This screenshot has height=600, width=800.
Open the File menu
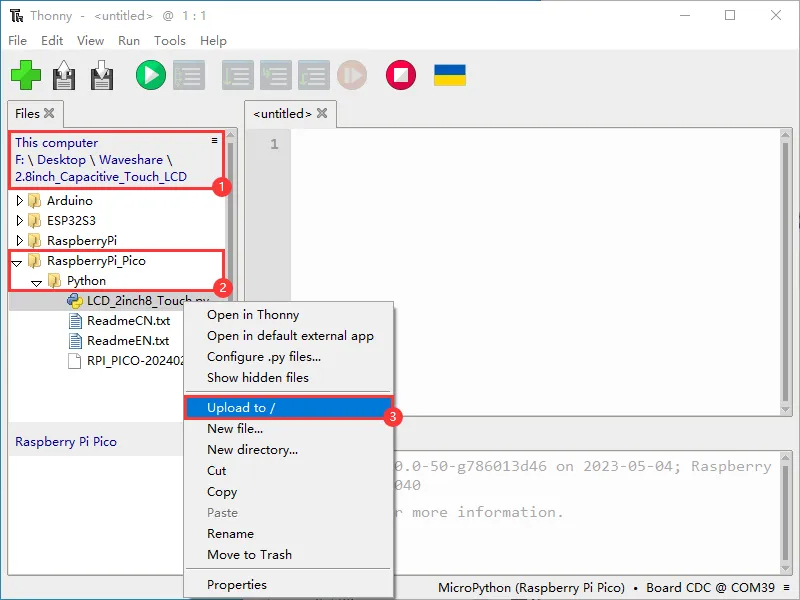tap(17, 41)
